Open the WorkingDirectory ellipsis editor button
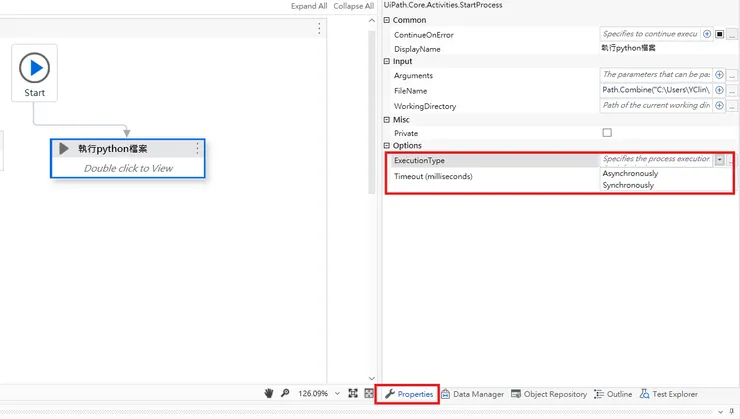 pos(732,106)
